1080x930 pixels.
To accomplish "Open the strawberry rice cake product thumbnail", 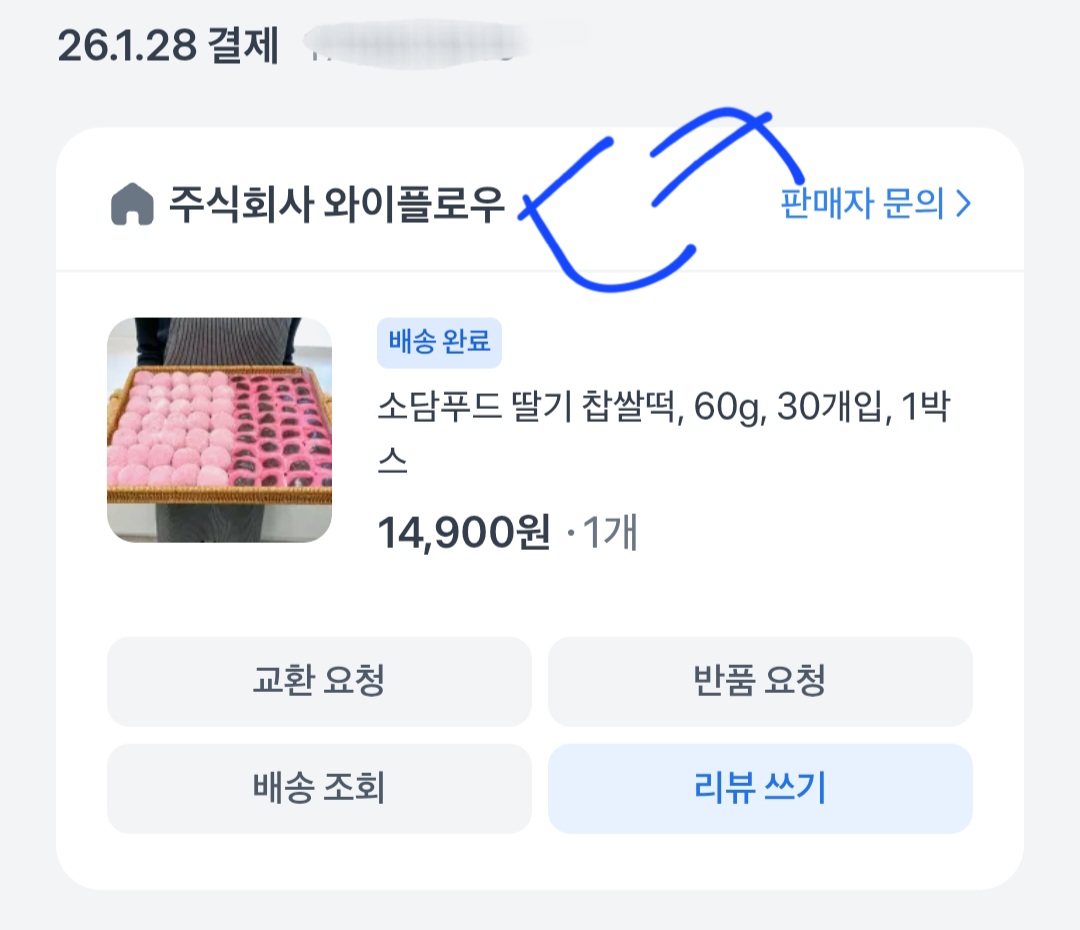I will coord(219,430).
